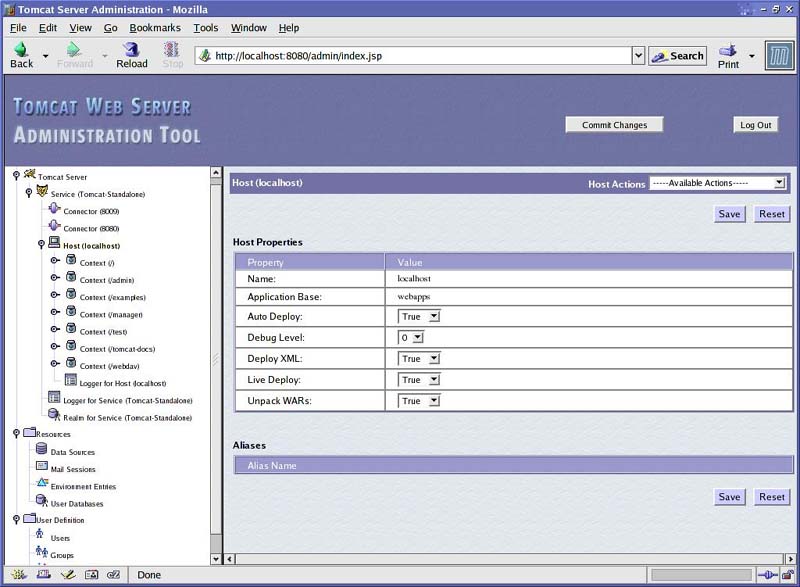The width and height of the screenshot is (800, 587).
Task: Open the File menu
Action: 18,28
